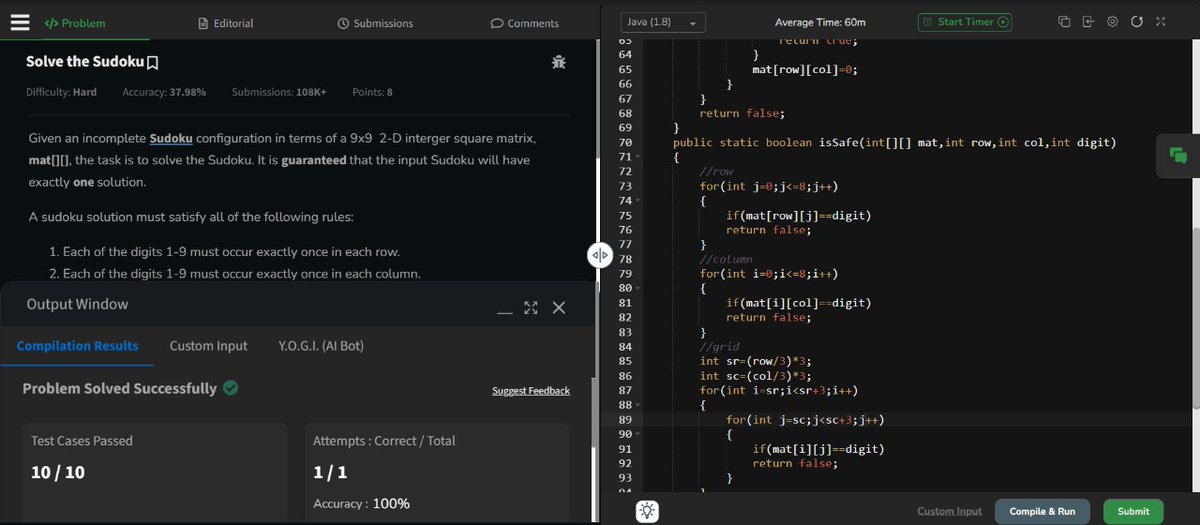Click the Start Timer button
Viewport: 1200px width, 525px height.
(x=965, y=22)
